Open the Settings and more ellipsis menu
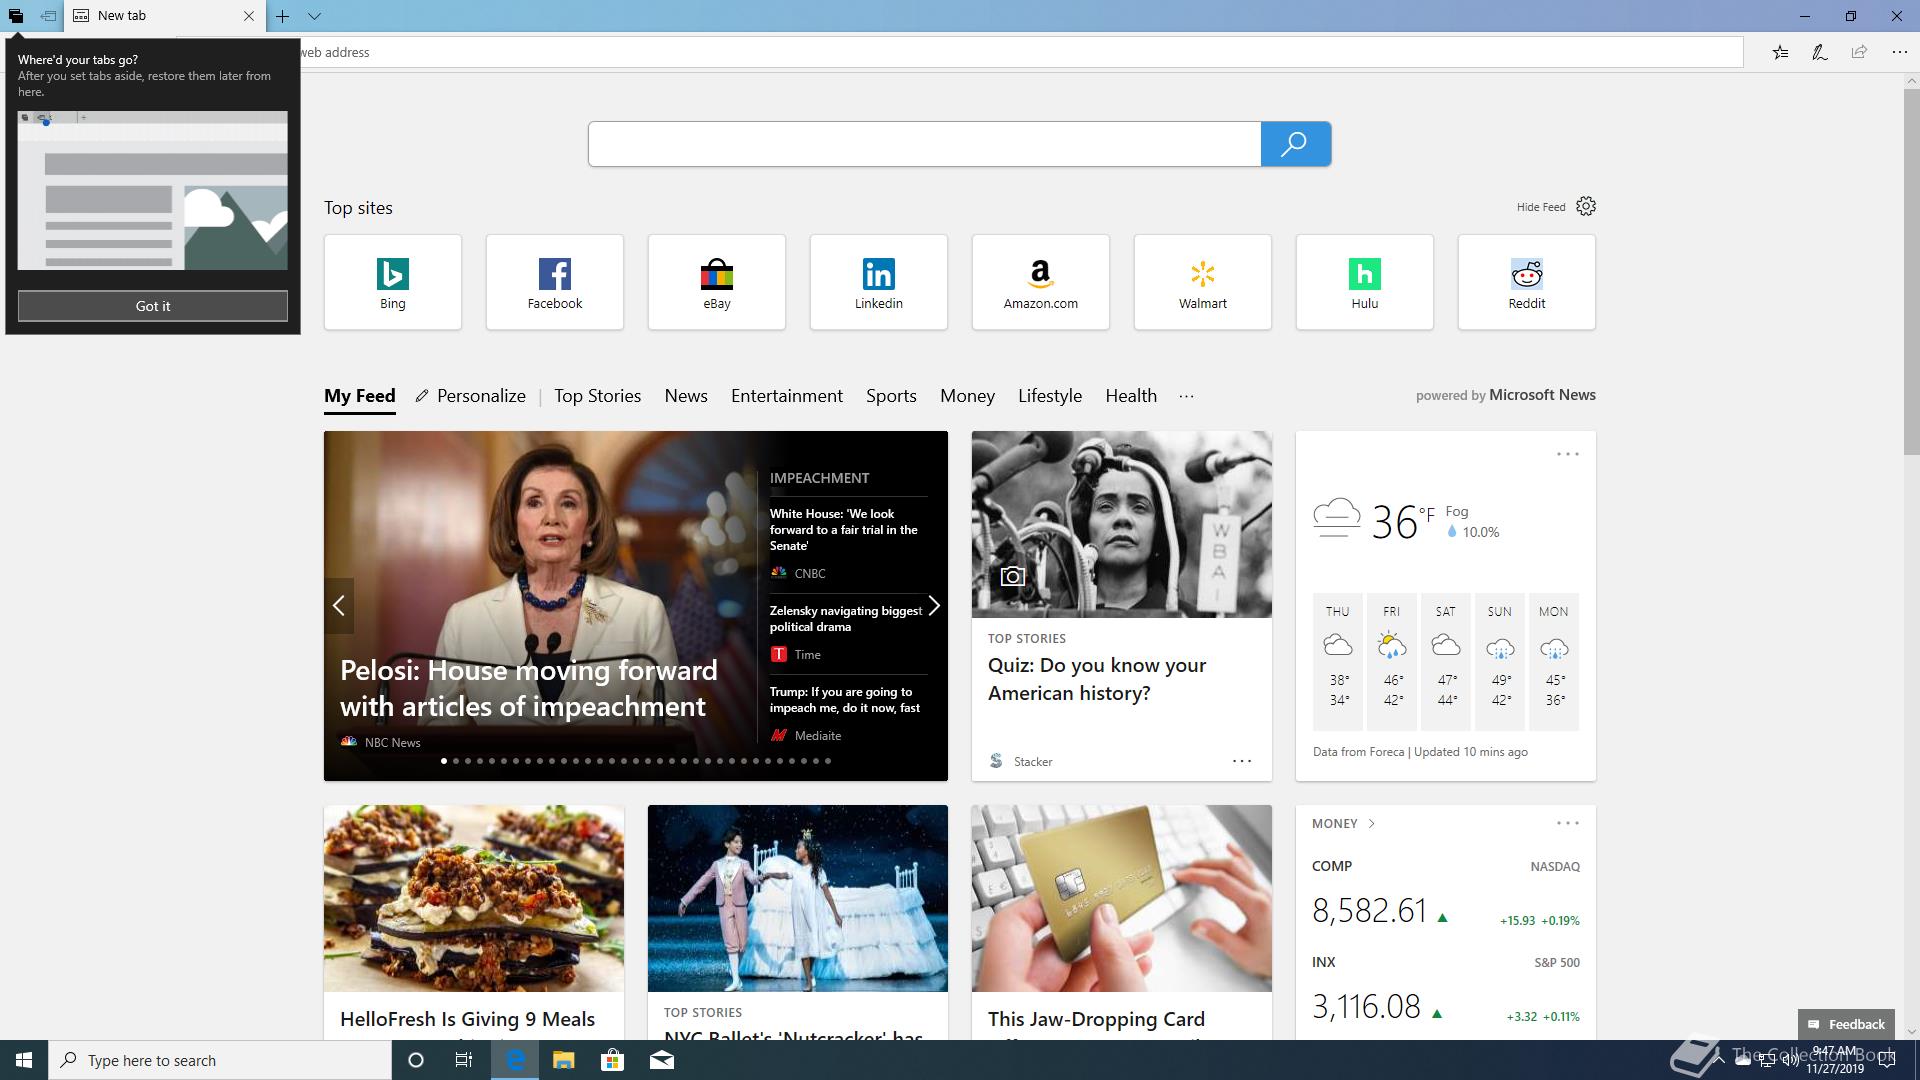 click(x=1899, y=52)
